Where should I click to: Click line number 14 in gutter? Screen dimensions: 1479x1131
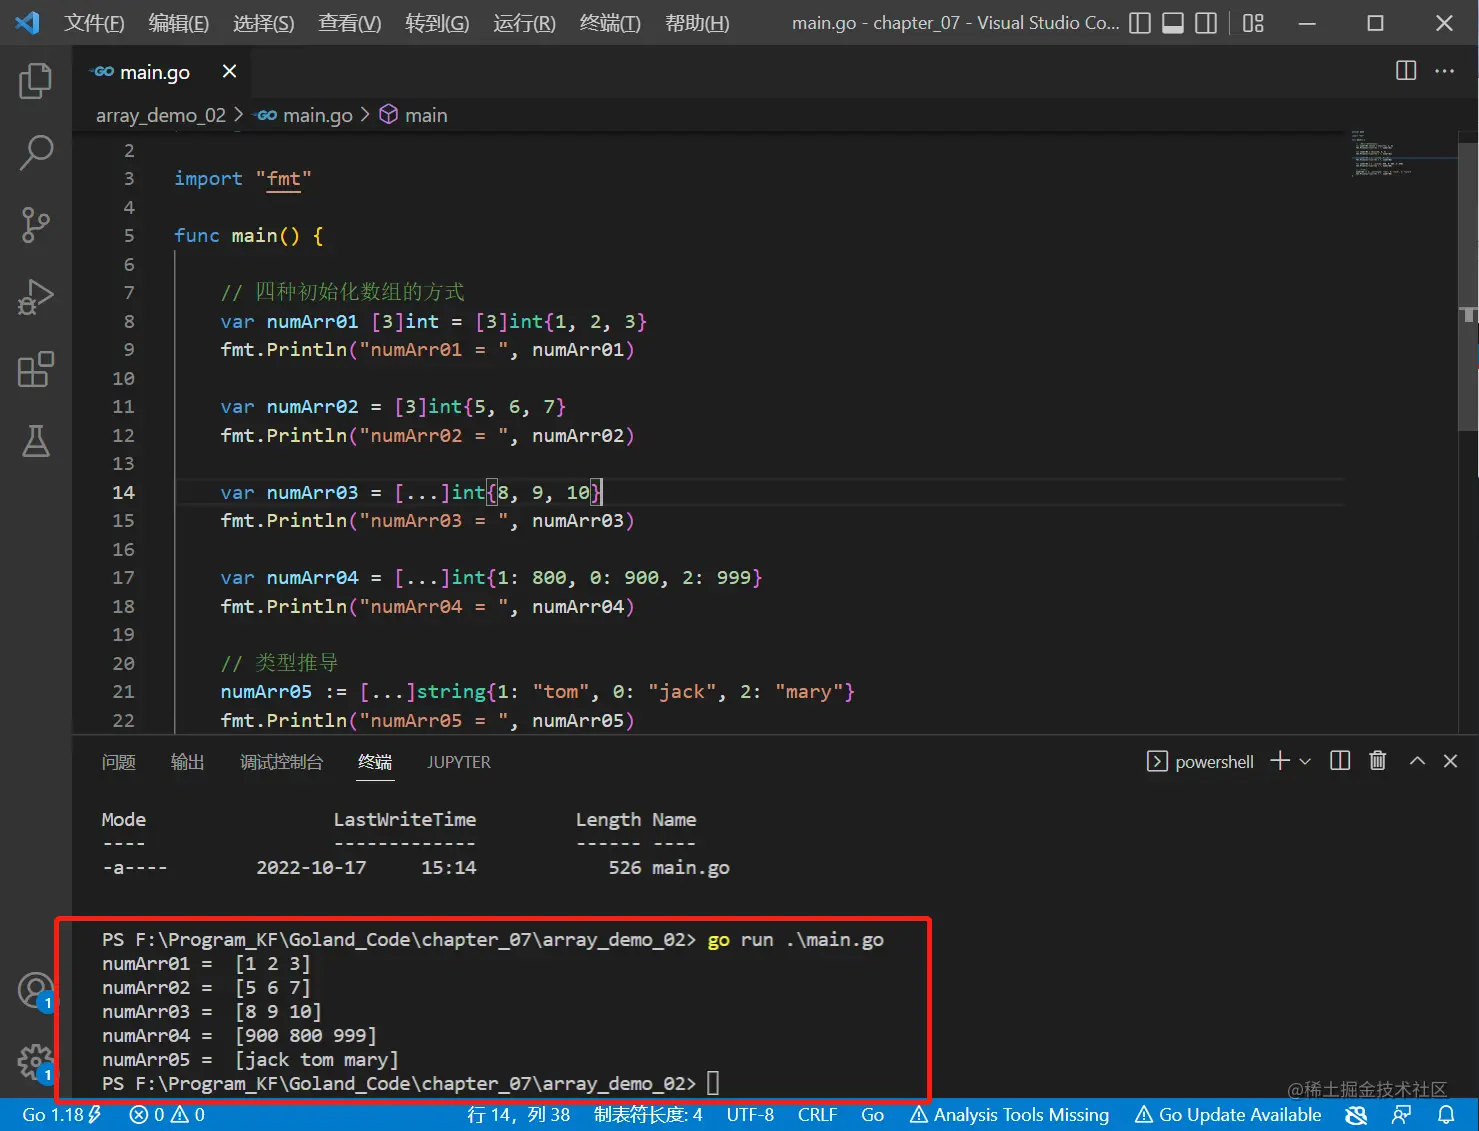(x=123, y=492)
